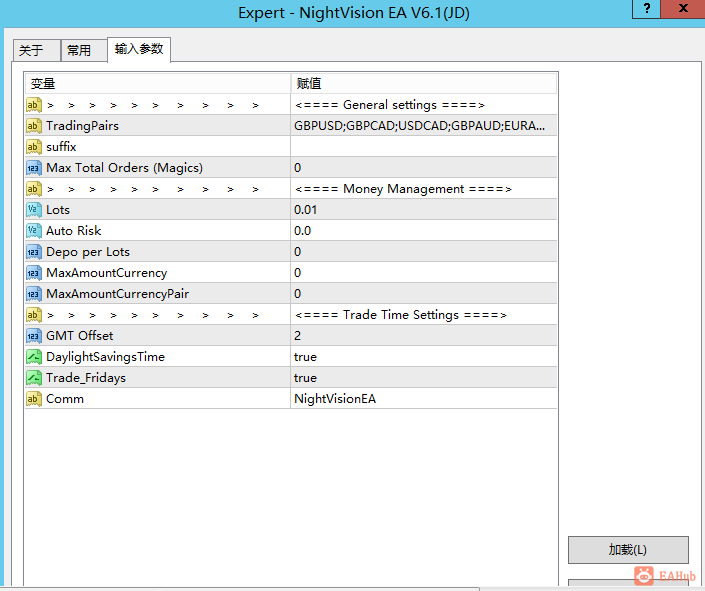Click the DaylightSavingsTime boolean icon
The width and height of the screenshot is (705, 591).
(x=34, y=357)
